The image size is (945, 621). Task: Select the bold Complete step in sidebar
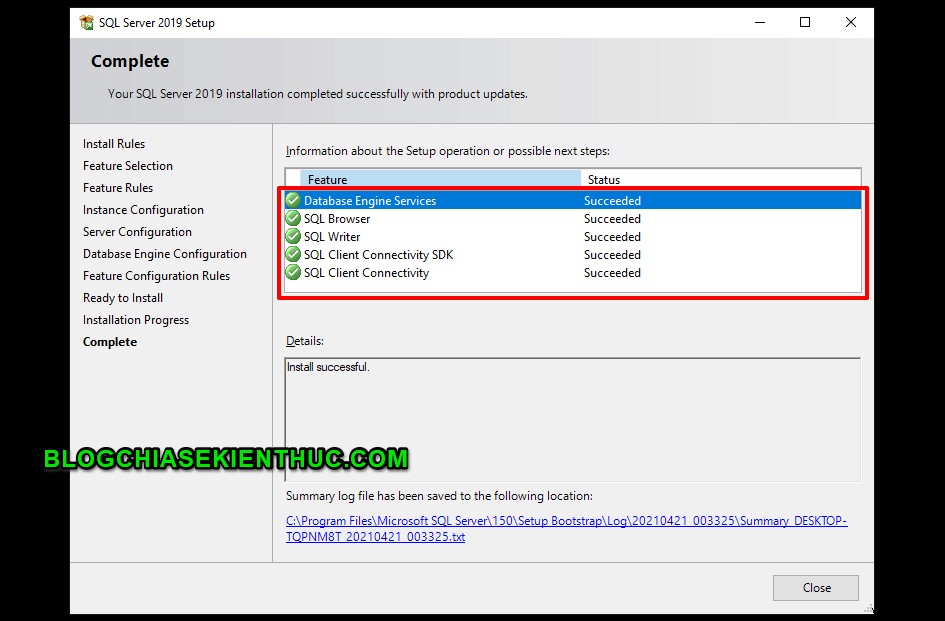[110, 342]
